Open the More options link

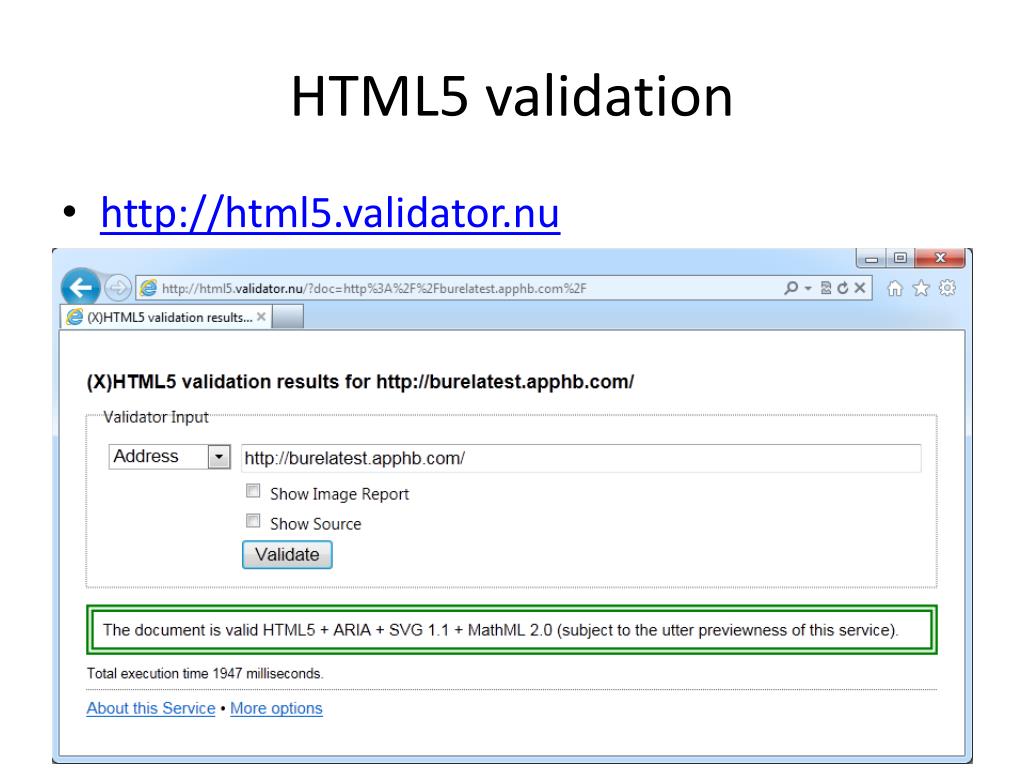click(276, 709)
